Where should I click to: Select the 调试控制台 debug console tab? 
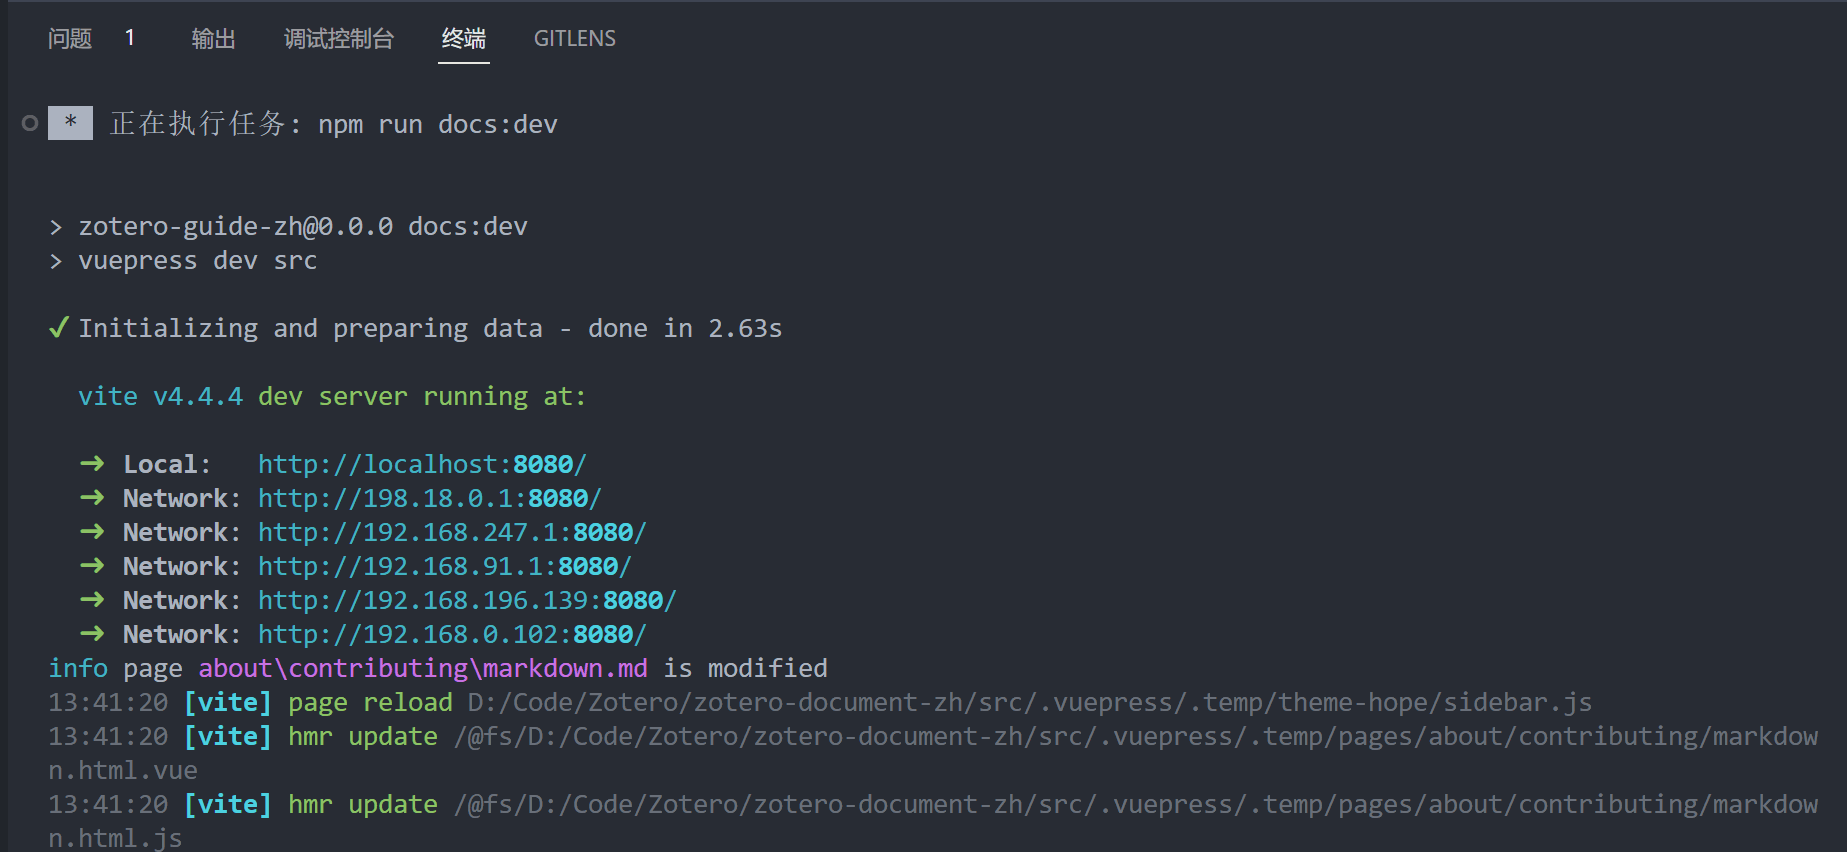(x=339, y=39)
